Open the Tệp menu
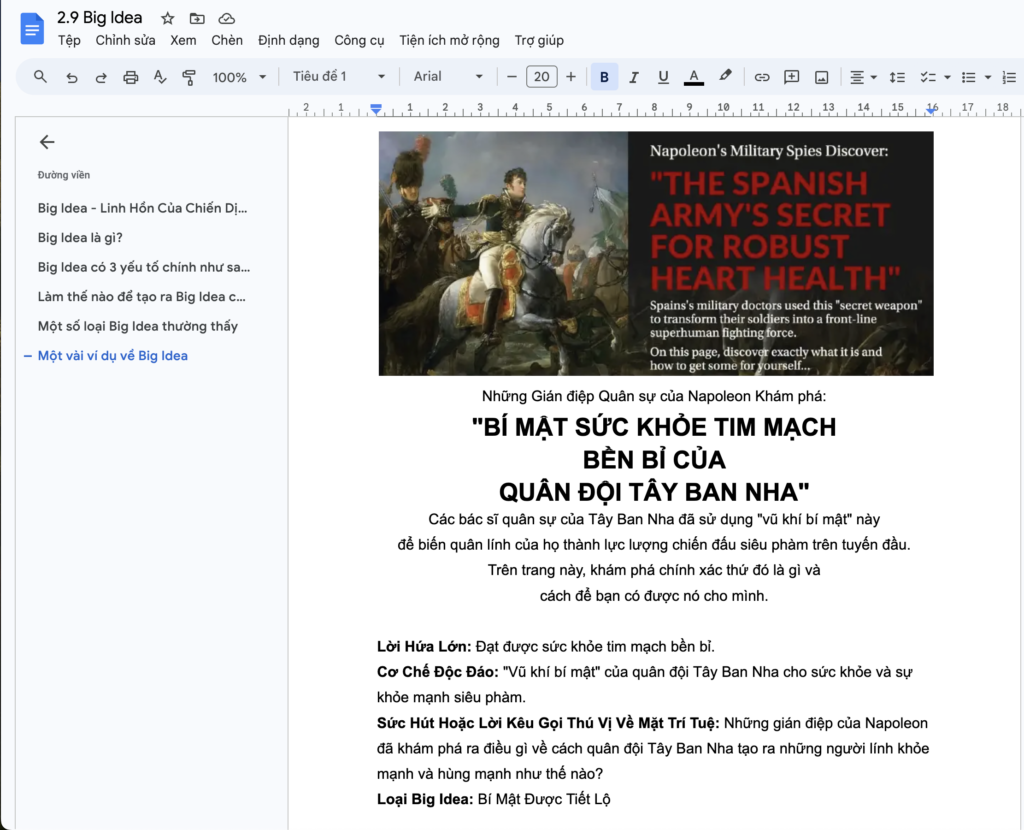Screen dimensions: 1024x830 pos(69,40)
